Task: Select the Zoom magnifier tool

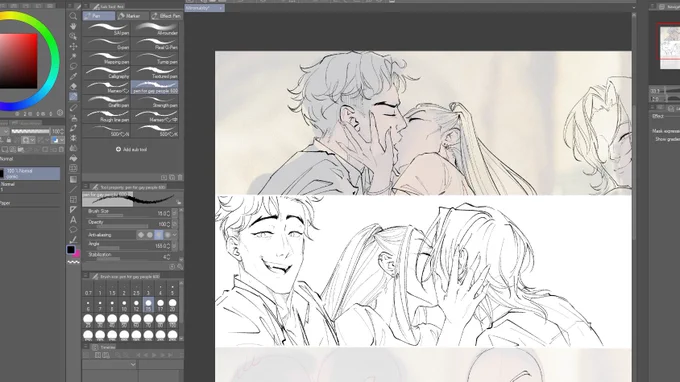Action: coord(73,16)
